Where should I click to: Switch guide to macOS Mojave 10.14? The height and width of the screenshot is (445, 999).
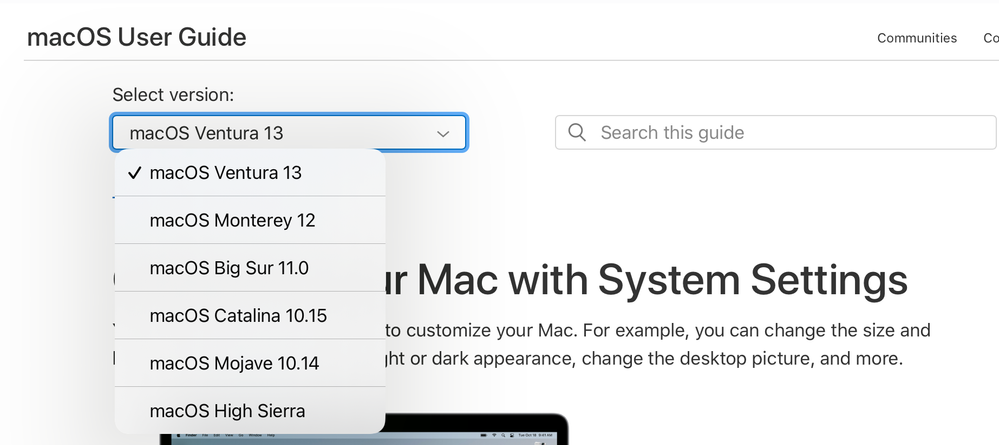point(234,363)
